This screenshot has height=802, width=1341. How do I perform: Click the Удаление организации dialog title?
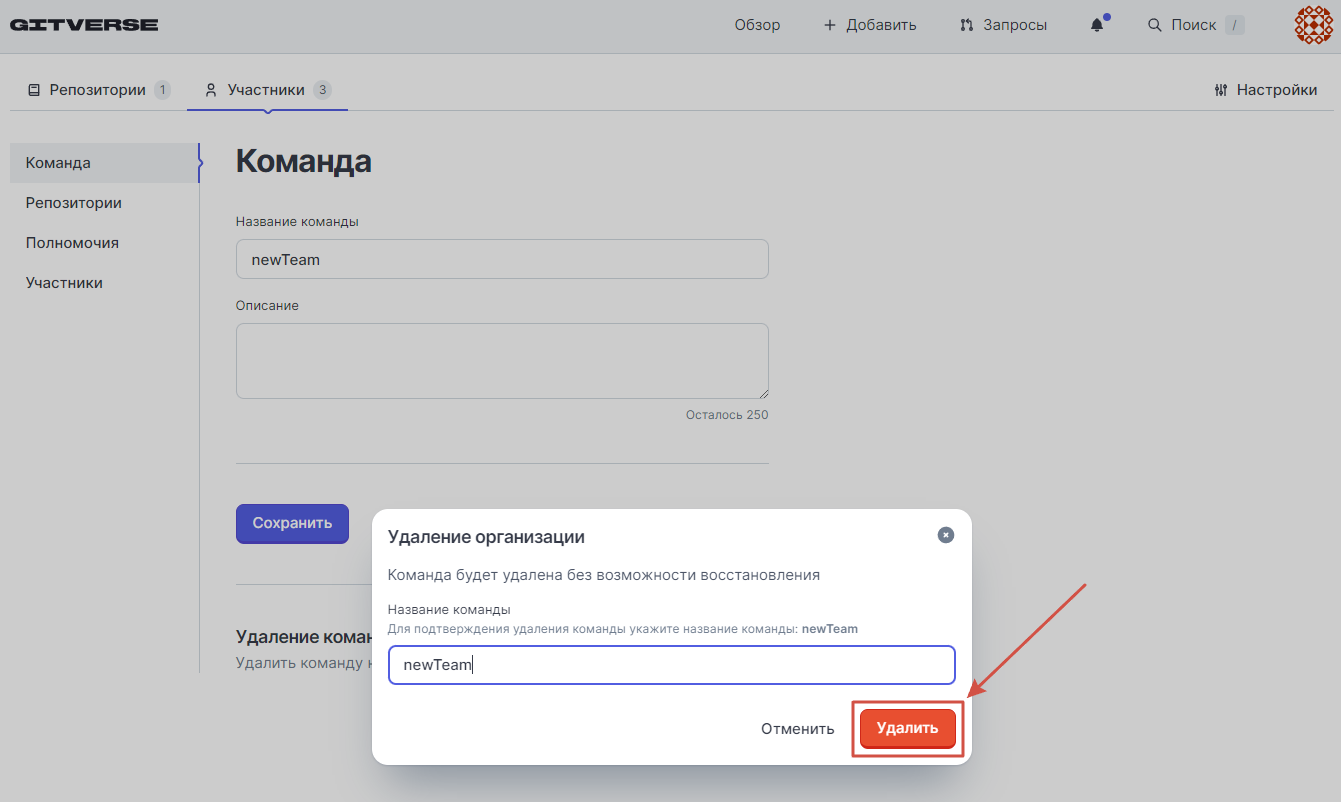(486, 537)
